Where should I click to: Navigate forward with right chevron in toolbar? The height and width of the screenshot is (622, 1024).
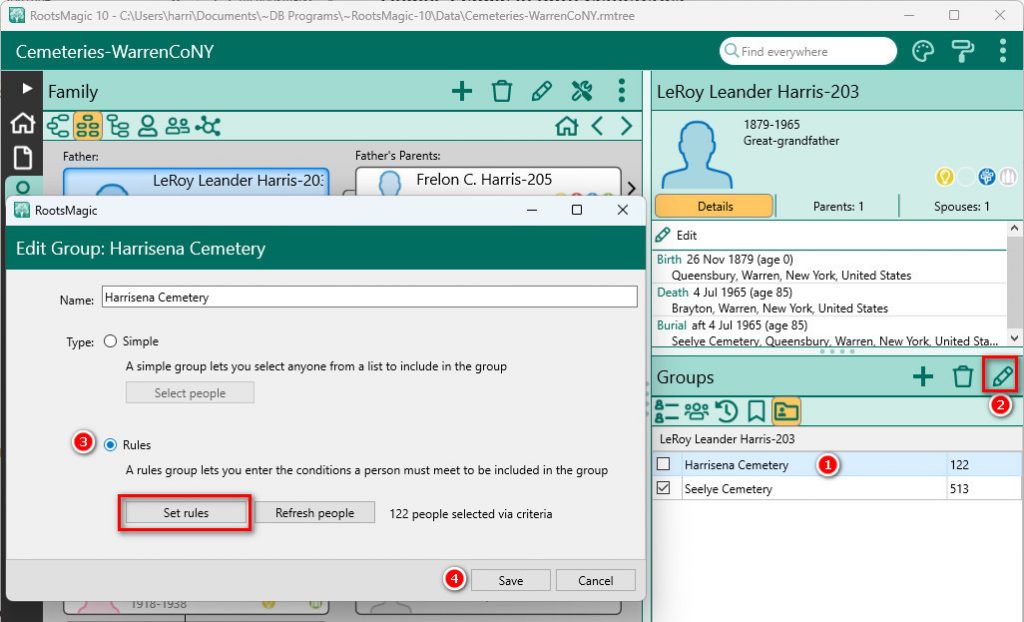coord(626,125)
